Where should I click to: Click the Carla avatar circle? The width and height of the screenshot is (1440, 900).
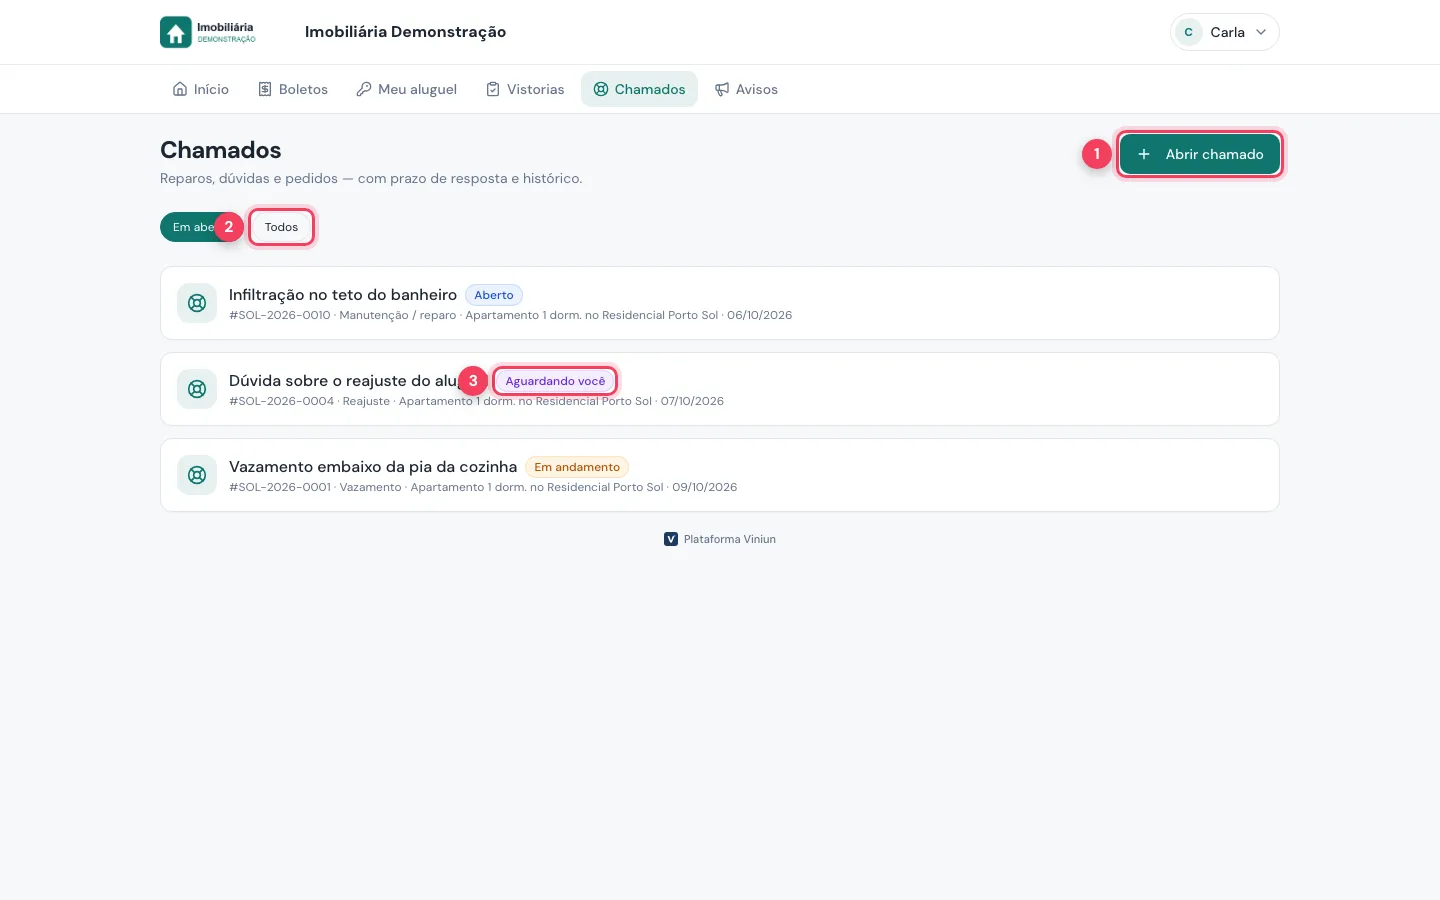(x=1188, y=32)
